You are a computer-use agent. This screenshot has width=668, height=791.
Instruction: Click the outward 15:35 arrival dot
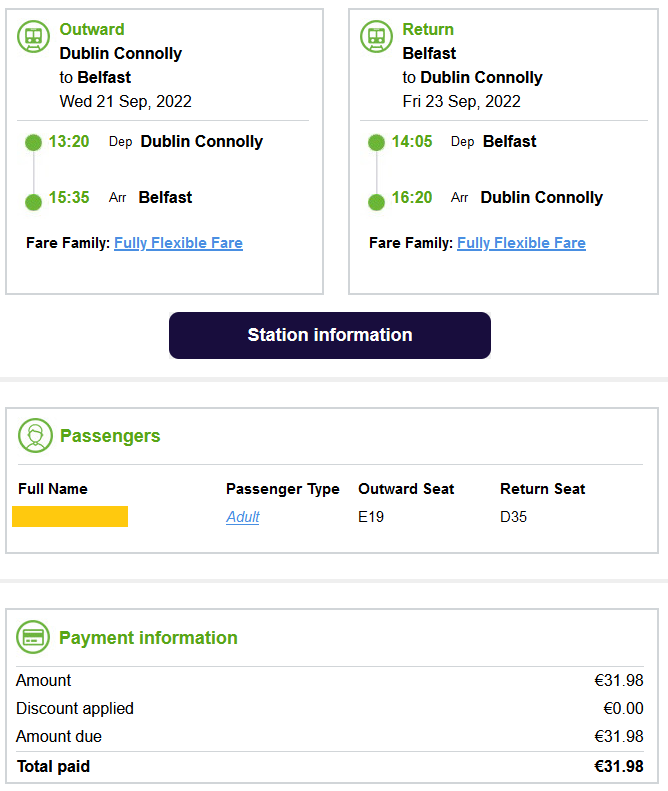point(33,202)
